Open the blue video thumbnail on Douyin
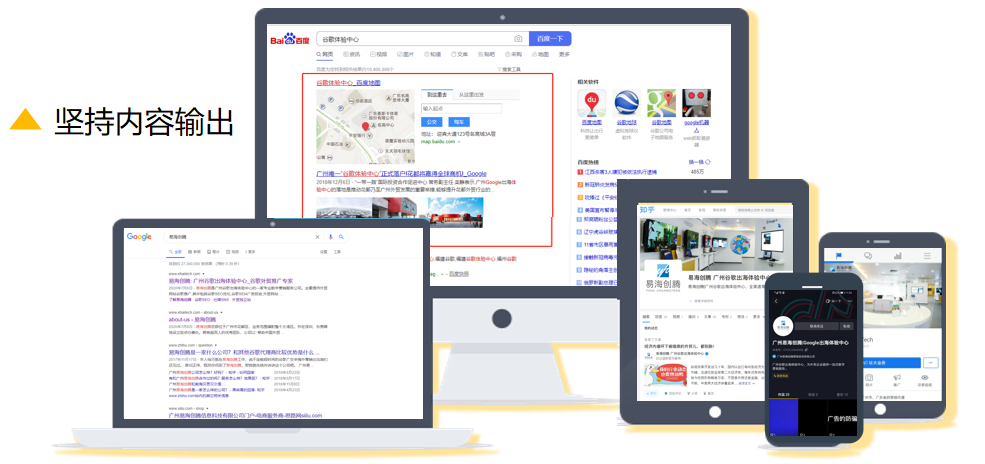This screenshot has height=464, width=985. (783, 419)
